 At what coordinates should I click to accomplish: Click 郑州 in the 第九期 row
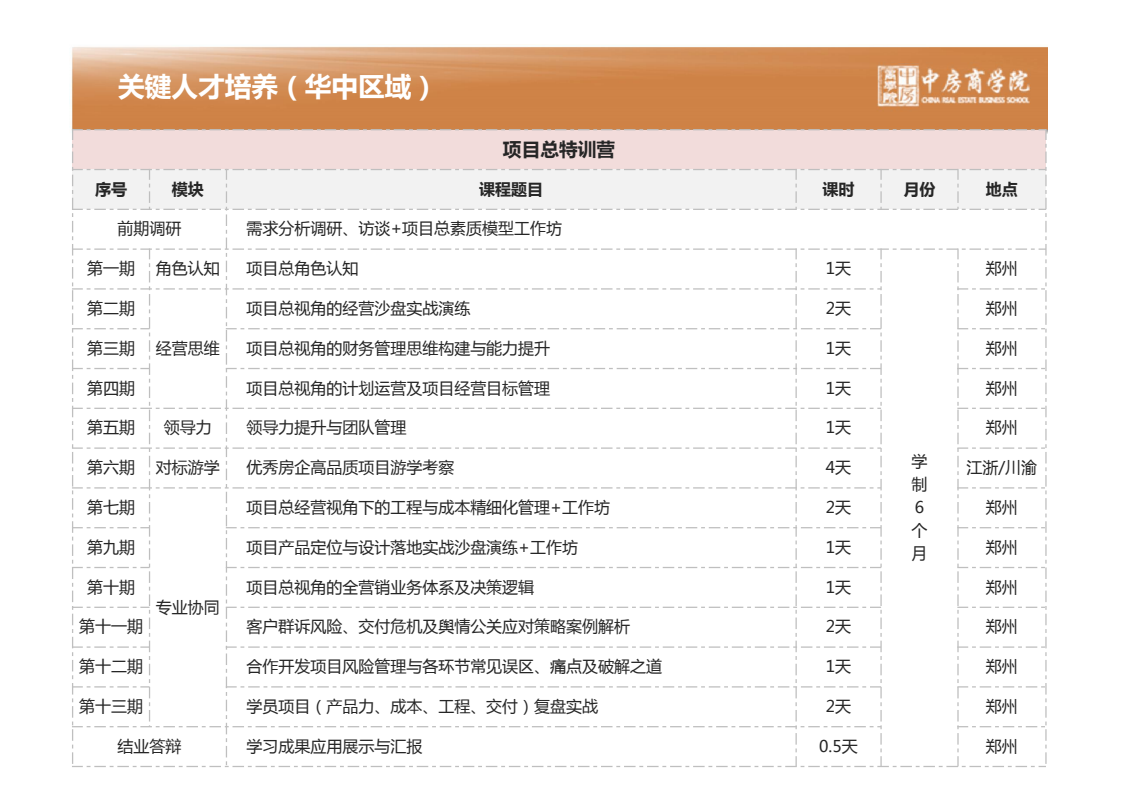(x=1001, y=547)
